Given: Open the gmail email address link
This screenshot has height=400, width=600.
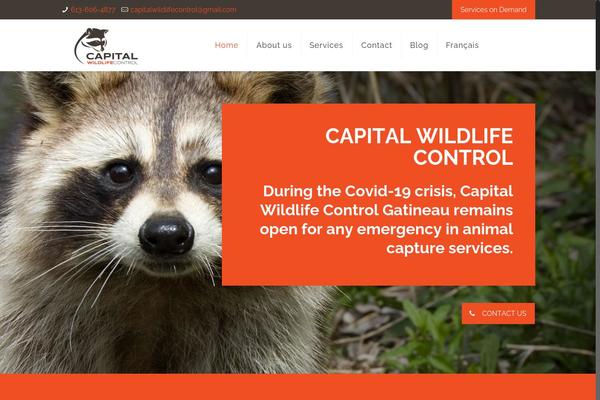Looking at the screenshot, I should 183,10.
